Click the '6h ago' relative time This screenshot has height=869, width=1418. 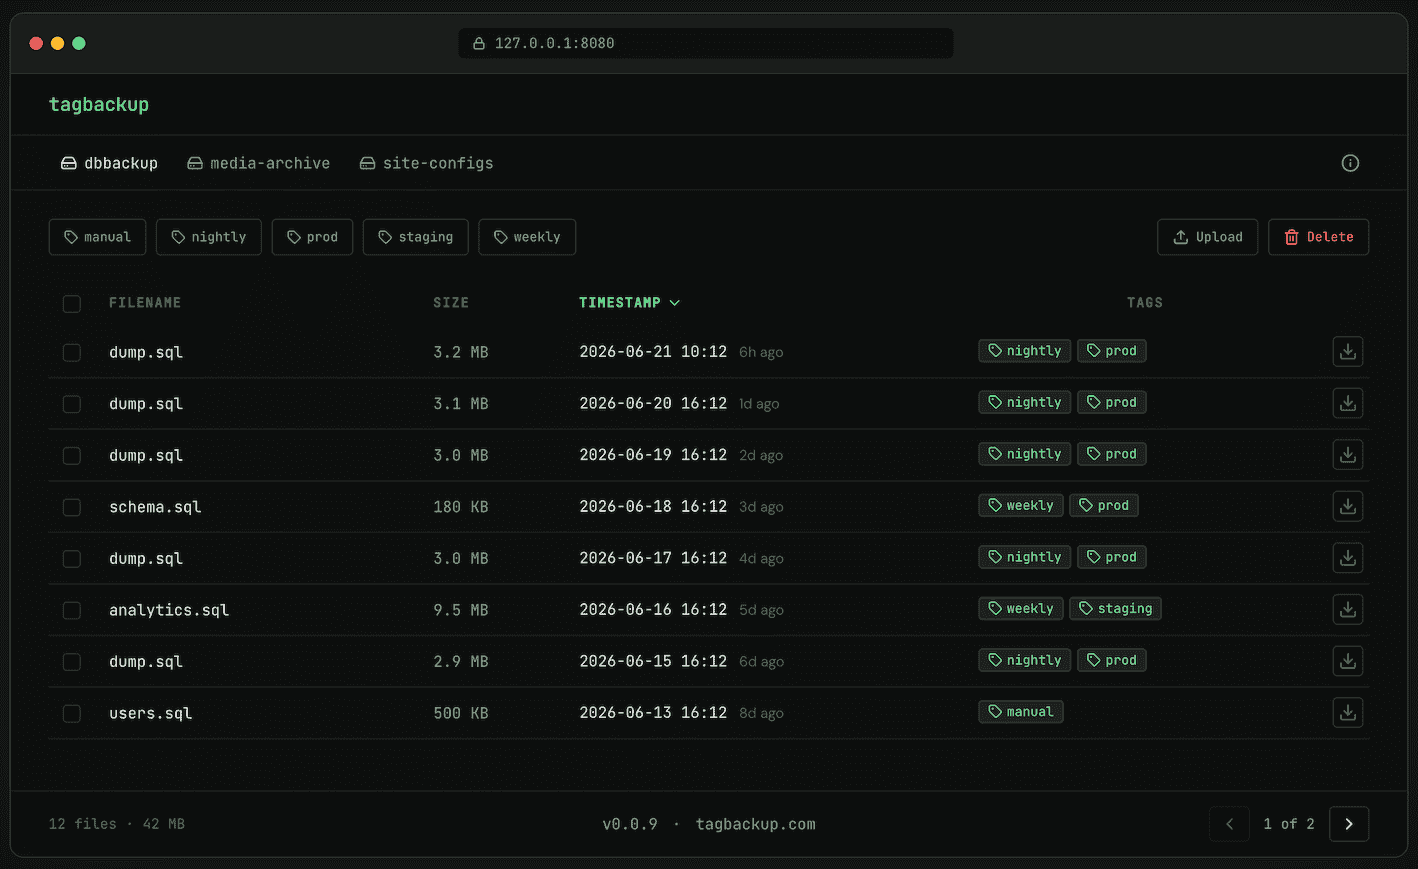[761, 352]
